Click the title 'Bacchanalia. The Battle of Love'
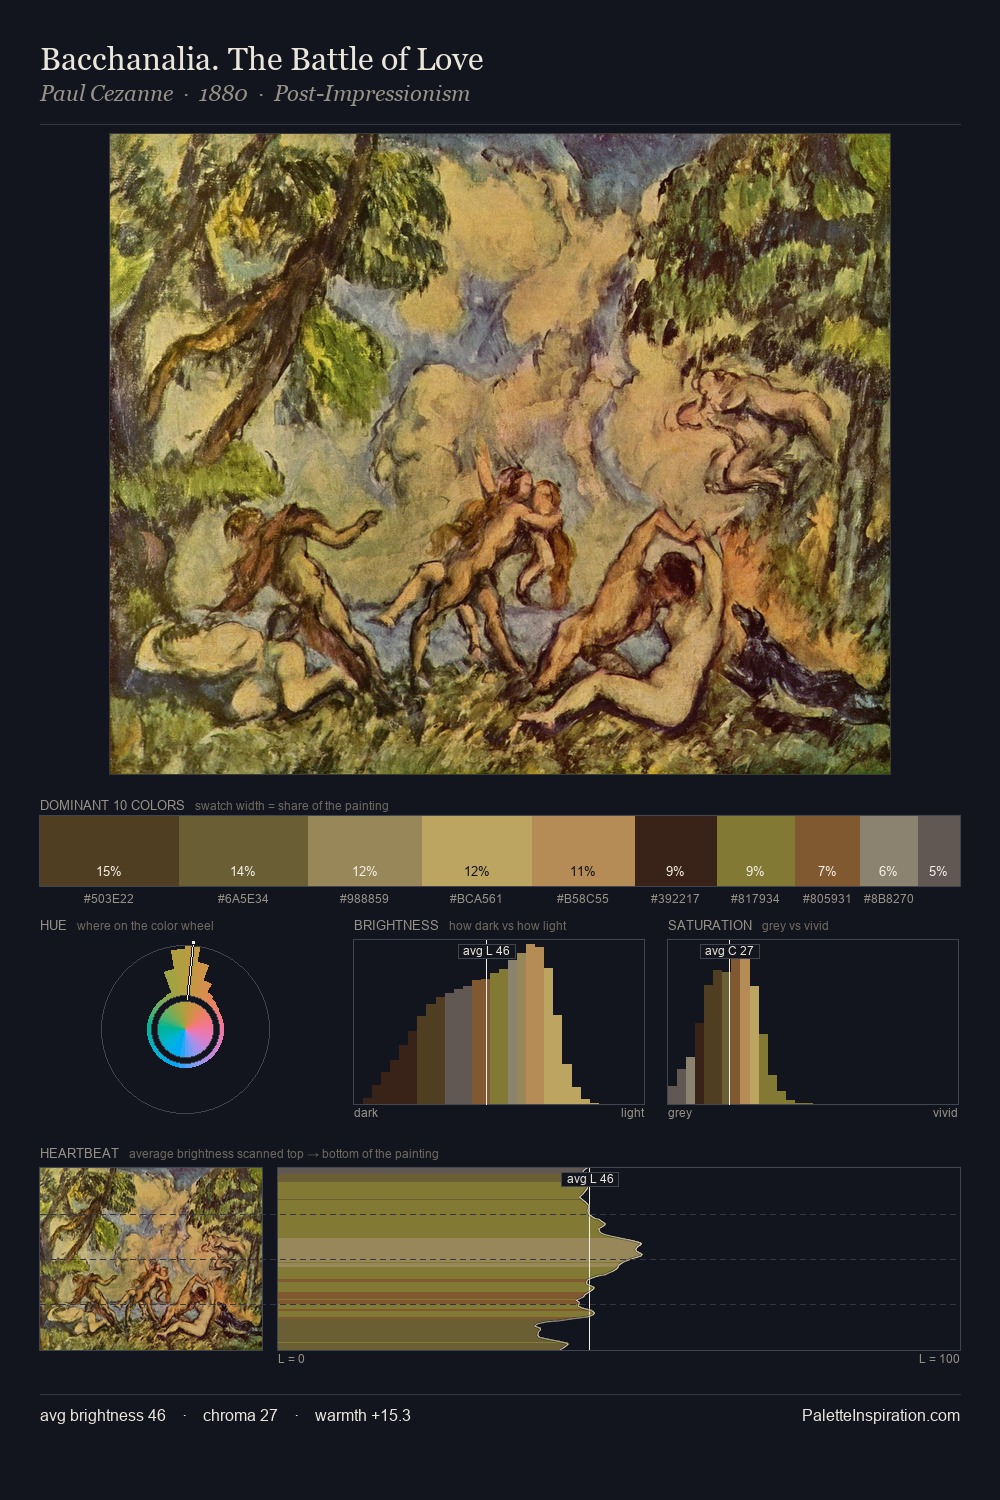 click(262, 60)
